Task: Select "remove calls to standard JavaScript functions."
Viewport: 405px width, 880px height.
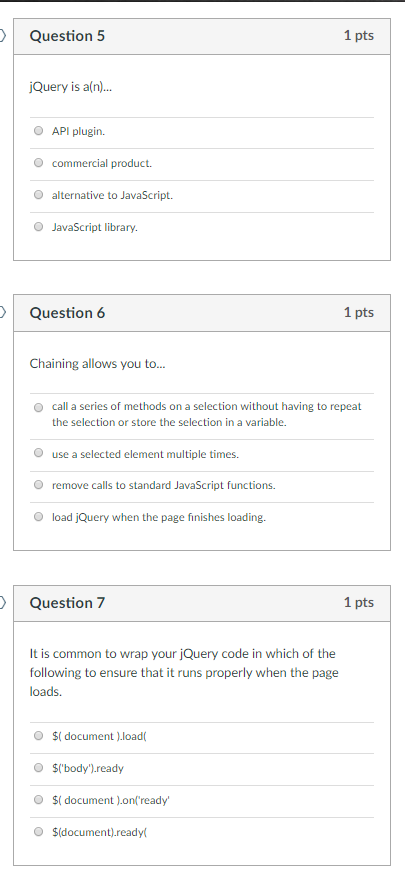Action: [x=38, y=484]
